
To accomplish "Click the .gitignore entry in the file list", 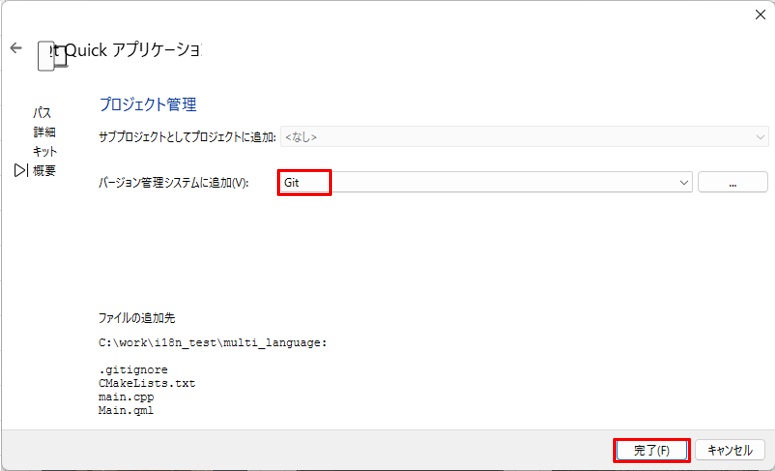I will pos(125,371).
